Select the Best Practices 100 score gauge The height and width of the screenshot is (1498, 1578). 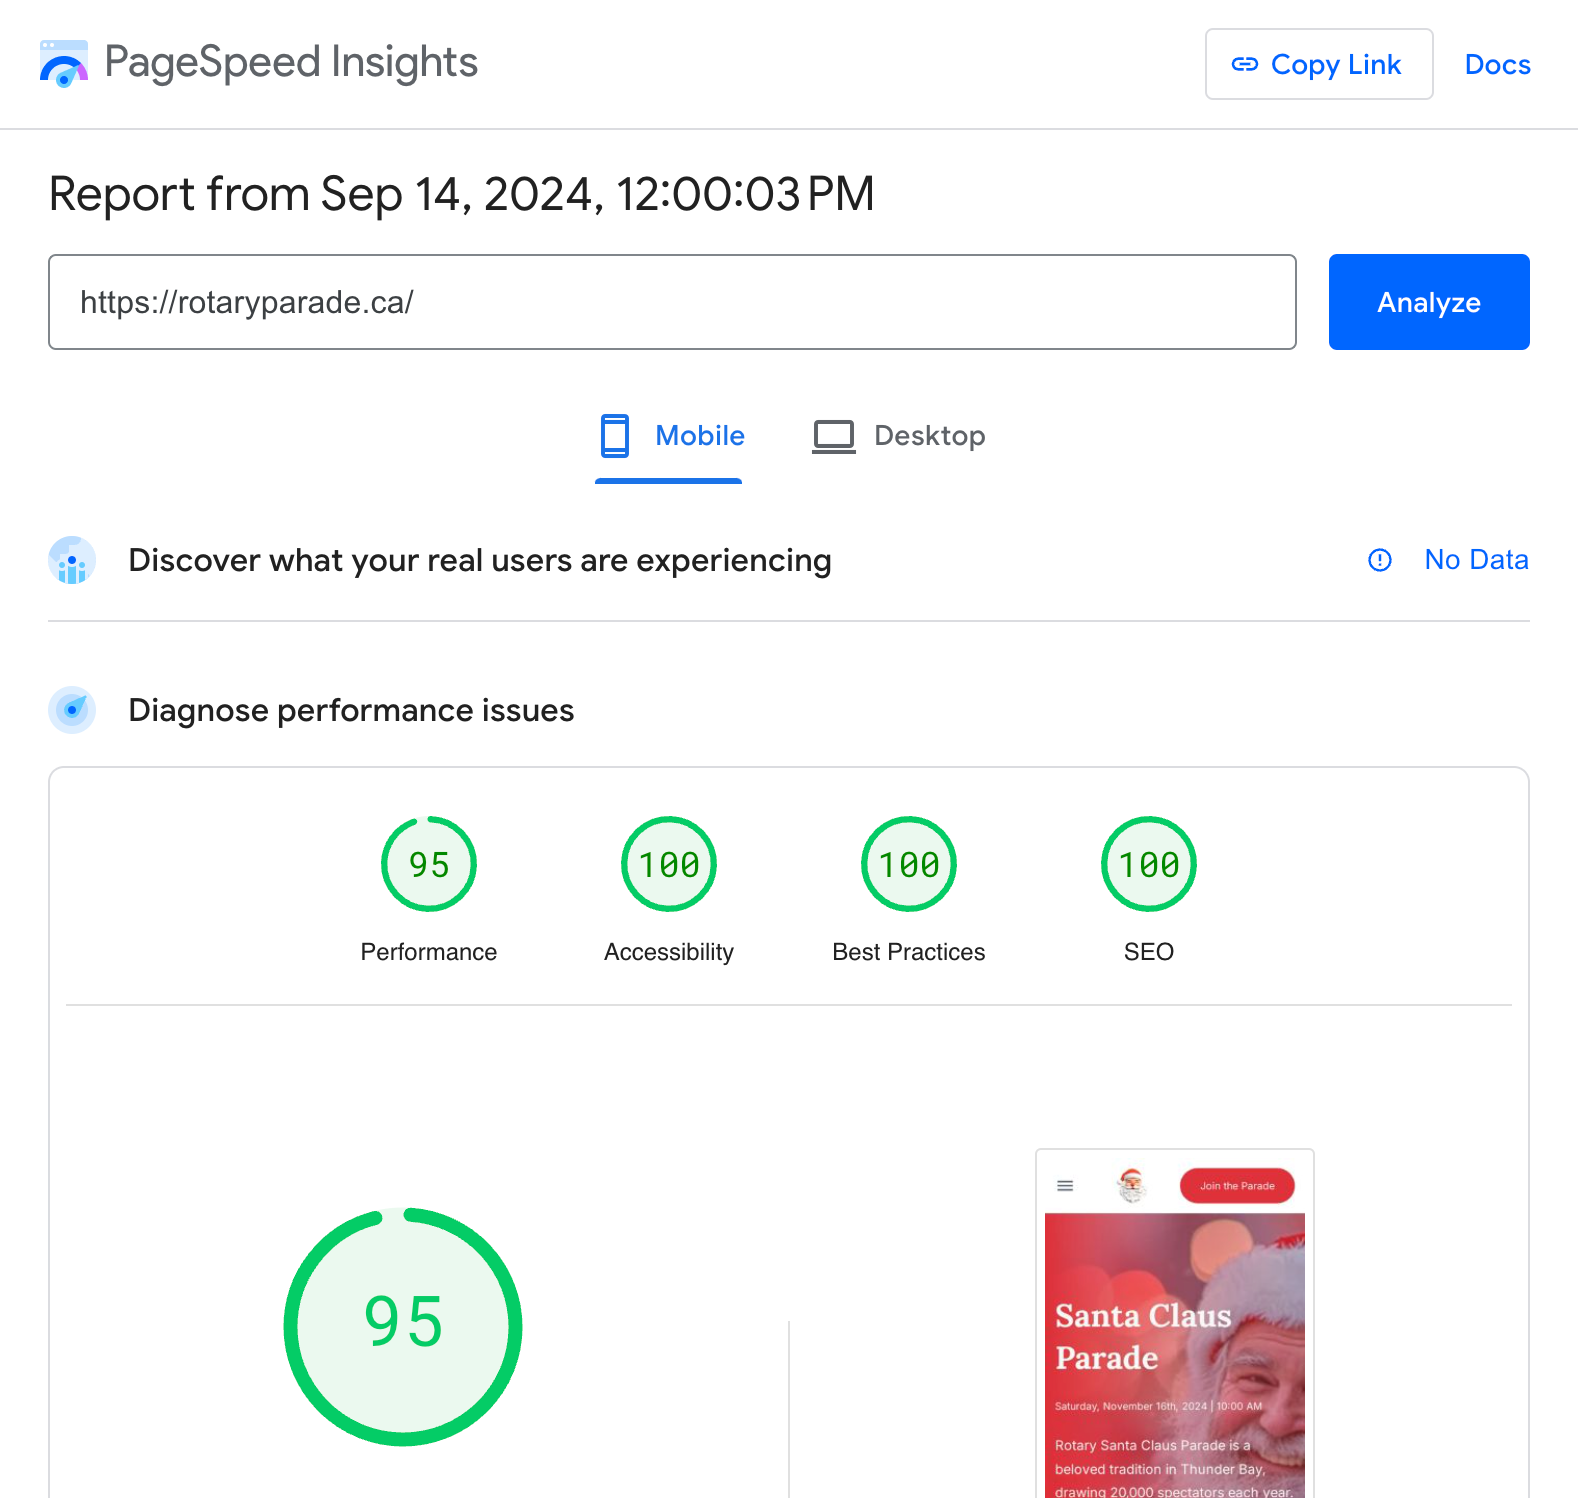coord(909,864)
